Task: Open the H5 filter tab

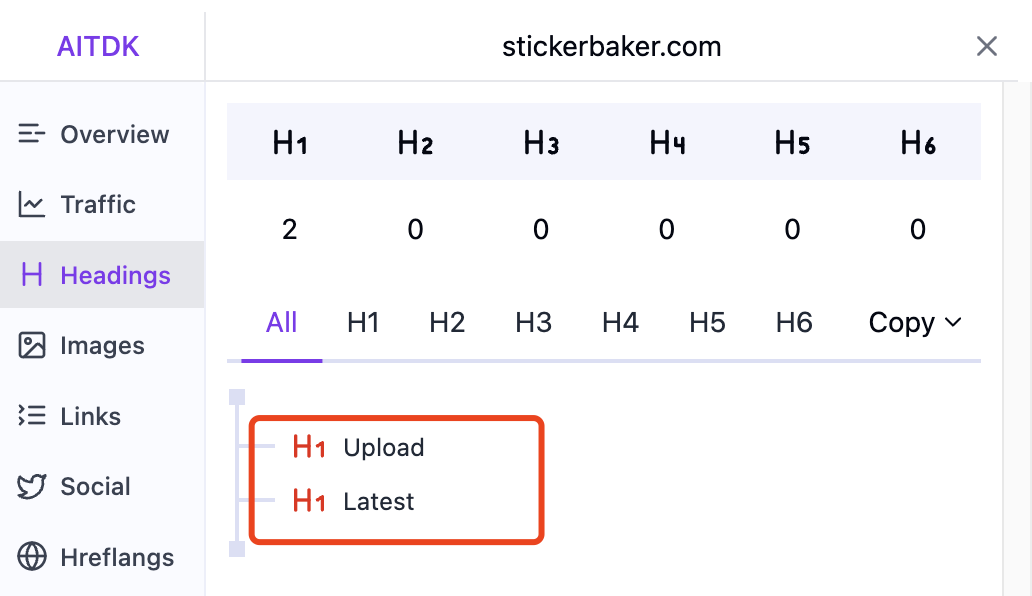Action: tap(707, 323)
